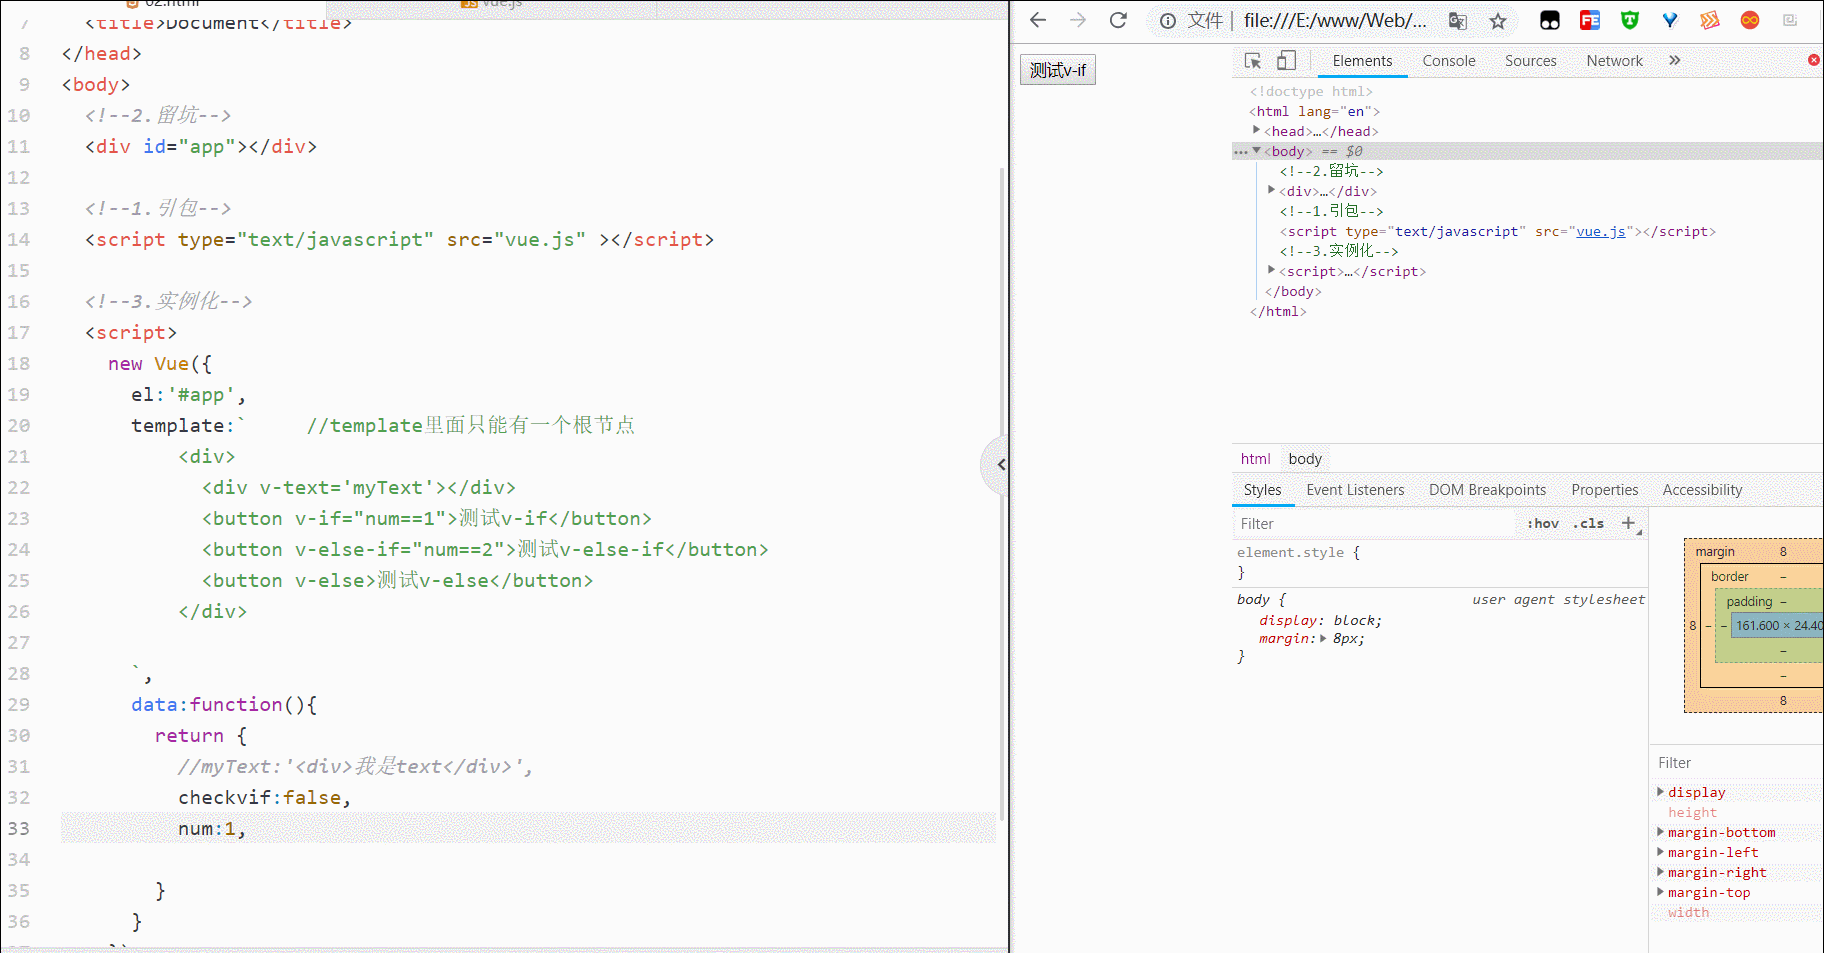The image size is (1824, 953).
Task: Open the Network tab
Action: (1614, 61)
